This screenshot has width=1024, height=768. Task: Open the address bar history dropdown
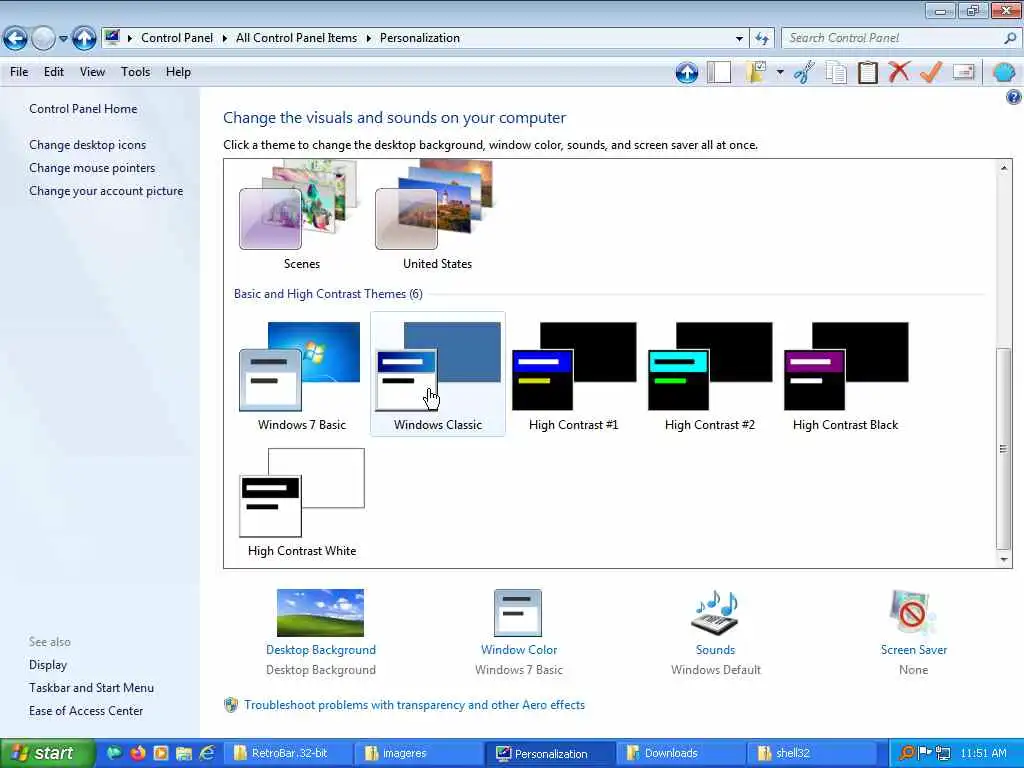coord(739,39)
